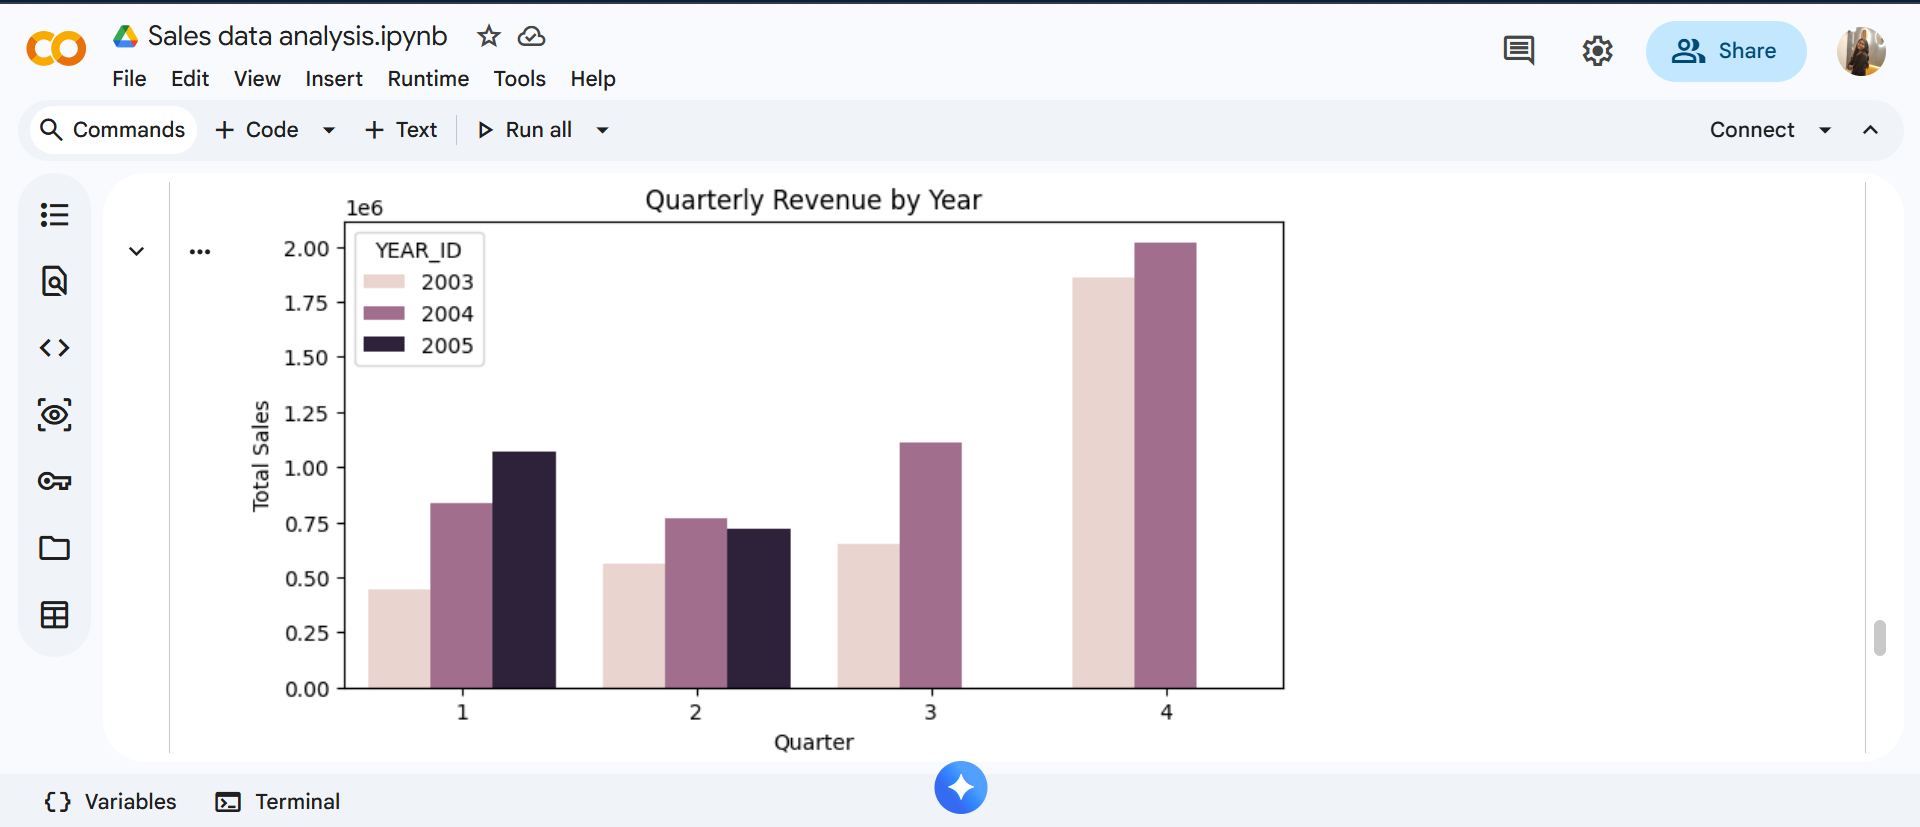1920x827 pixels.
Task: Open settings gear icon
Action: tap(1597, 50)
